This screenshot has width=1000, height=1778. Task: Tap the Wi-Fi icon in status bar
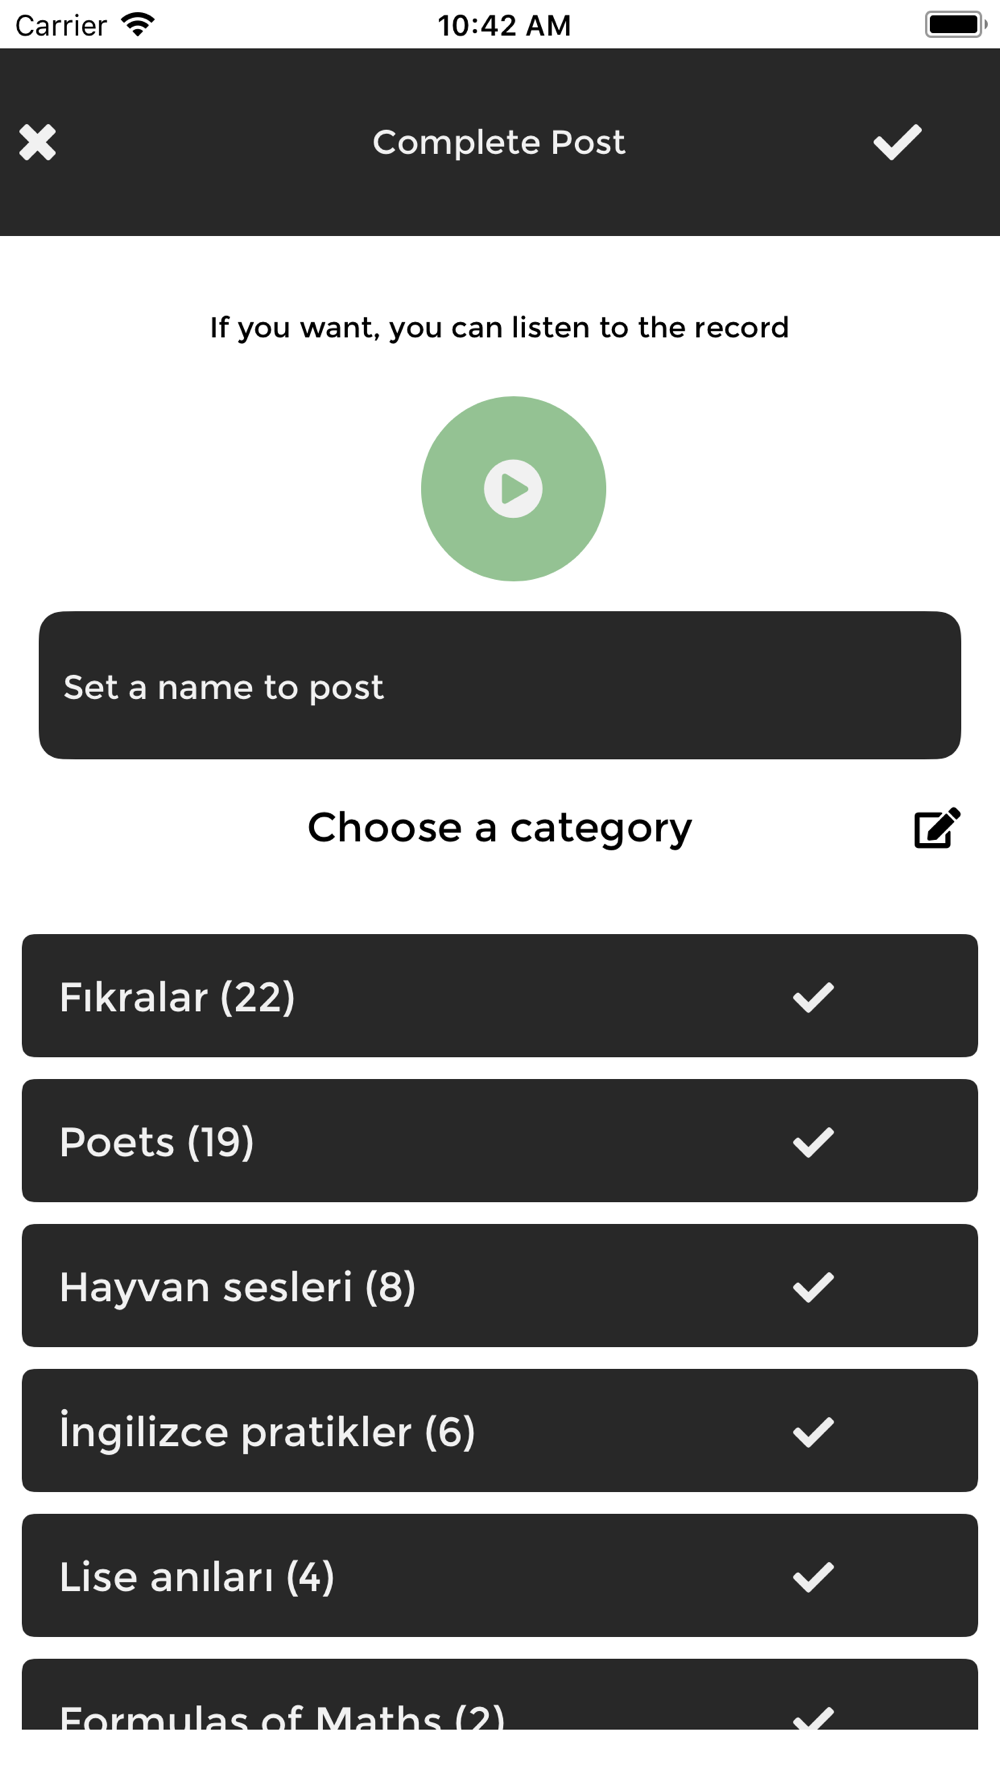138,24
